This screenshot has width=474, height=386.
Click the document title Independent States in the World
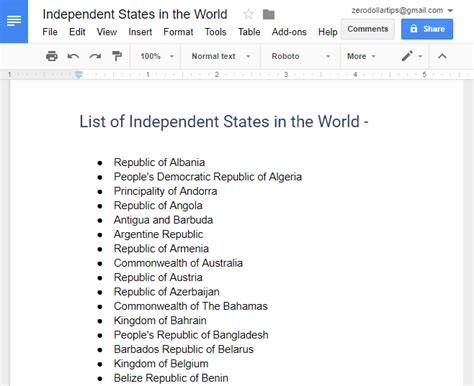pos(135,14)
